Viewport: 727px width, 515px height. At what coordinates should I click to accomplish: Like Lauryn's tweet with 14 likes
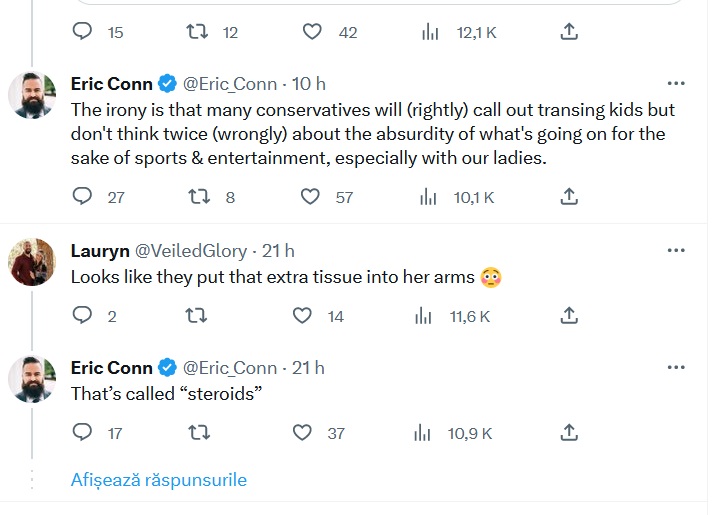(x=303, y=316)
